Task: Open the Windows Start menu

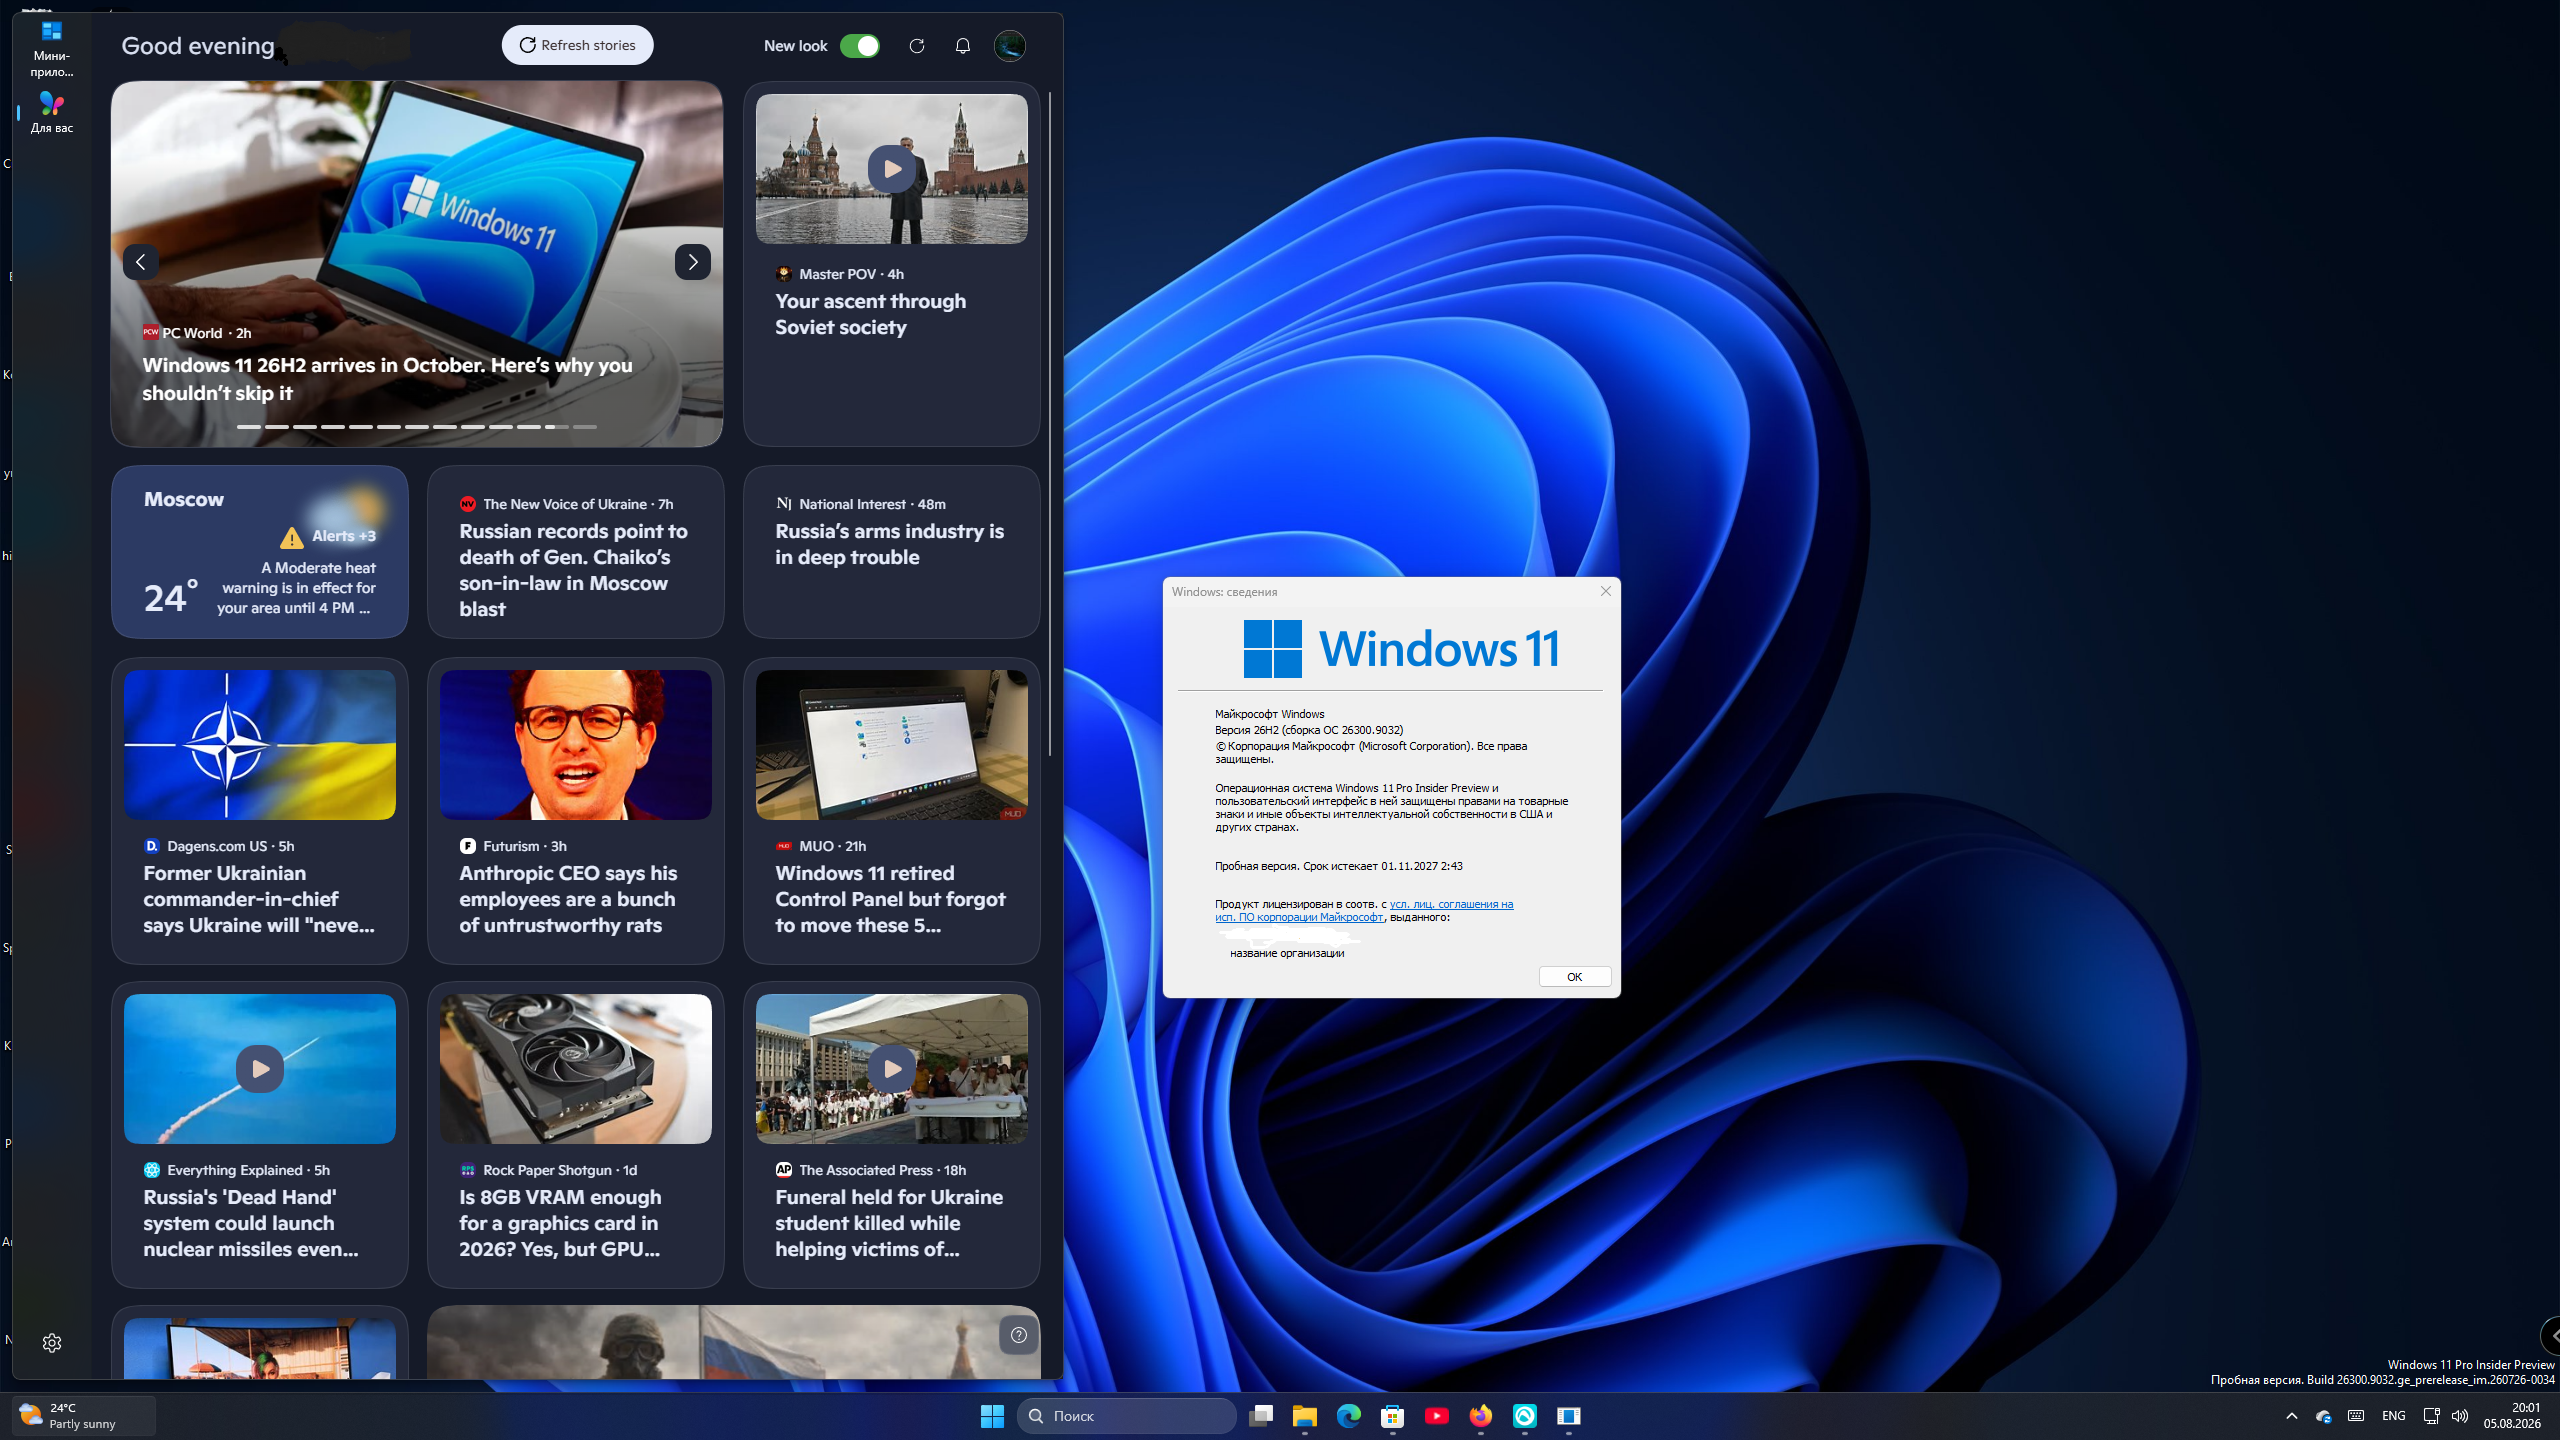Action: [x=992, y=1416]
